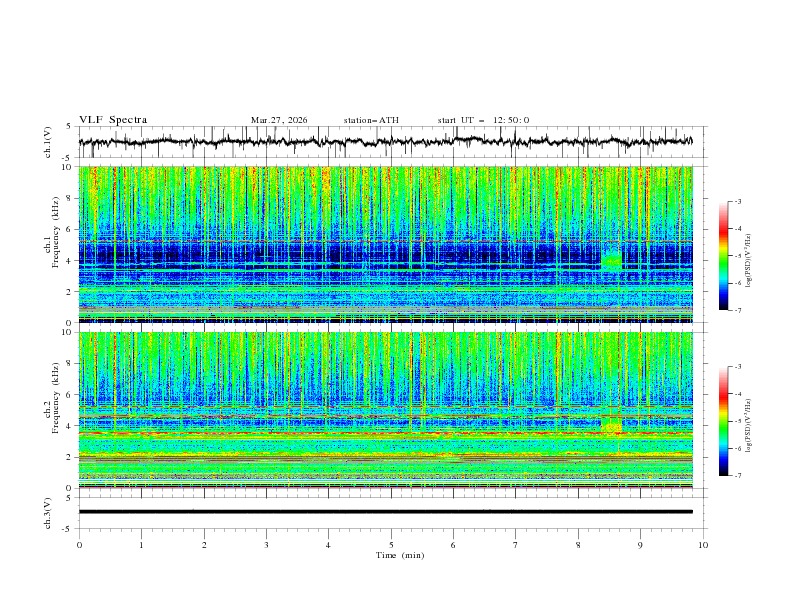Click the time axis tick labeled 1
792x612 pixels.
(x=141, y=545)
